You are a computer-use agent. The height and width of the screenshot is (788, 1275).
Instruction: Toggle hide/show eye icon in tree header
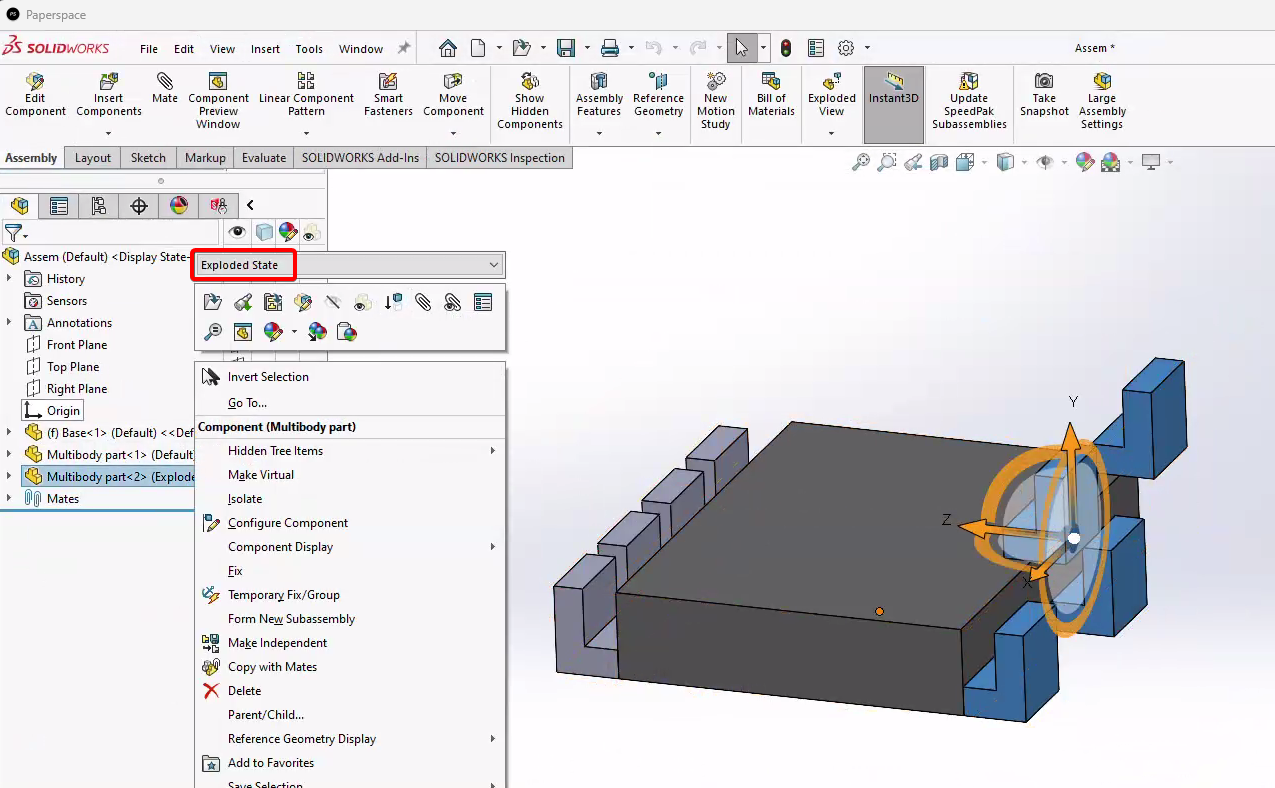click(x=237, y=232)
